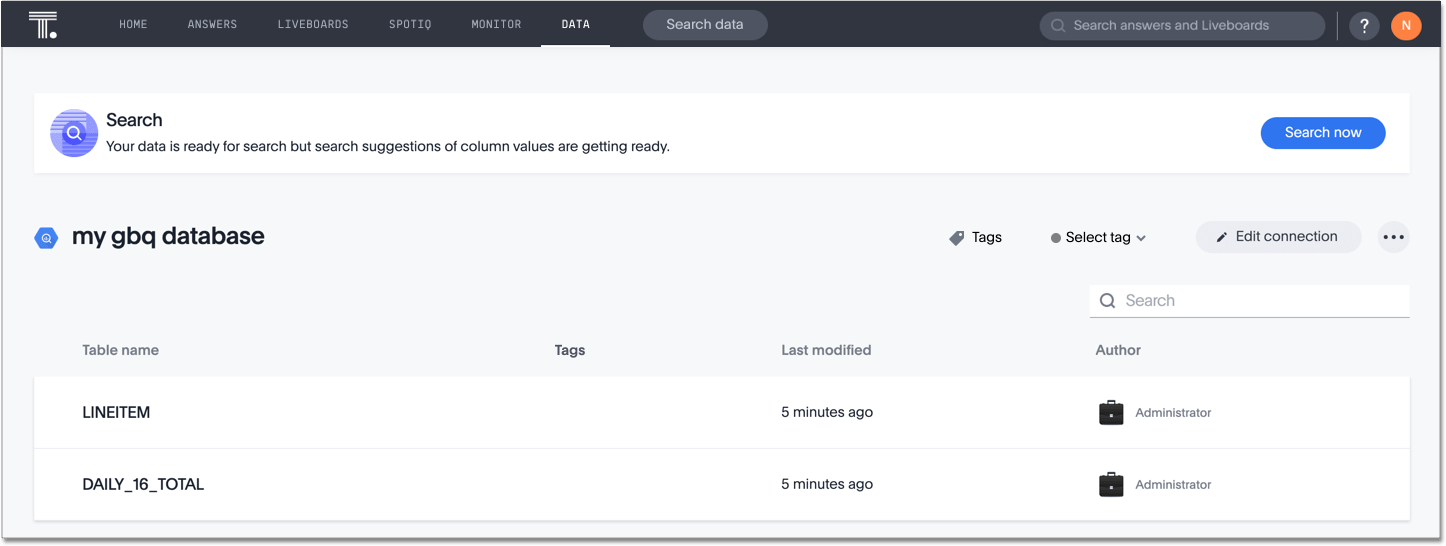The width and height of the screenshot is (1446, 546).
Task: Click the Search data button
Action: (x=705, y=25)
